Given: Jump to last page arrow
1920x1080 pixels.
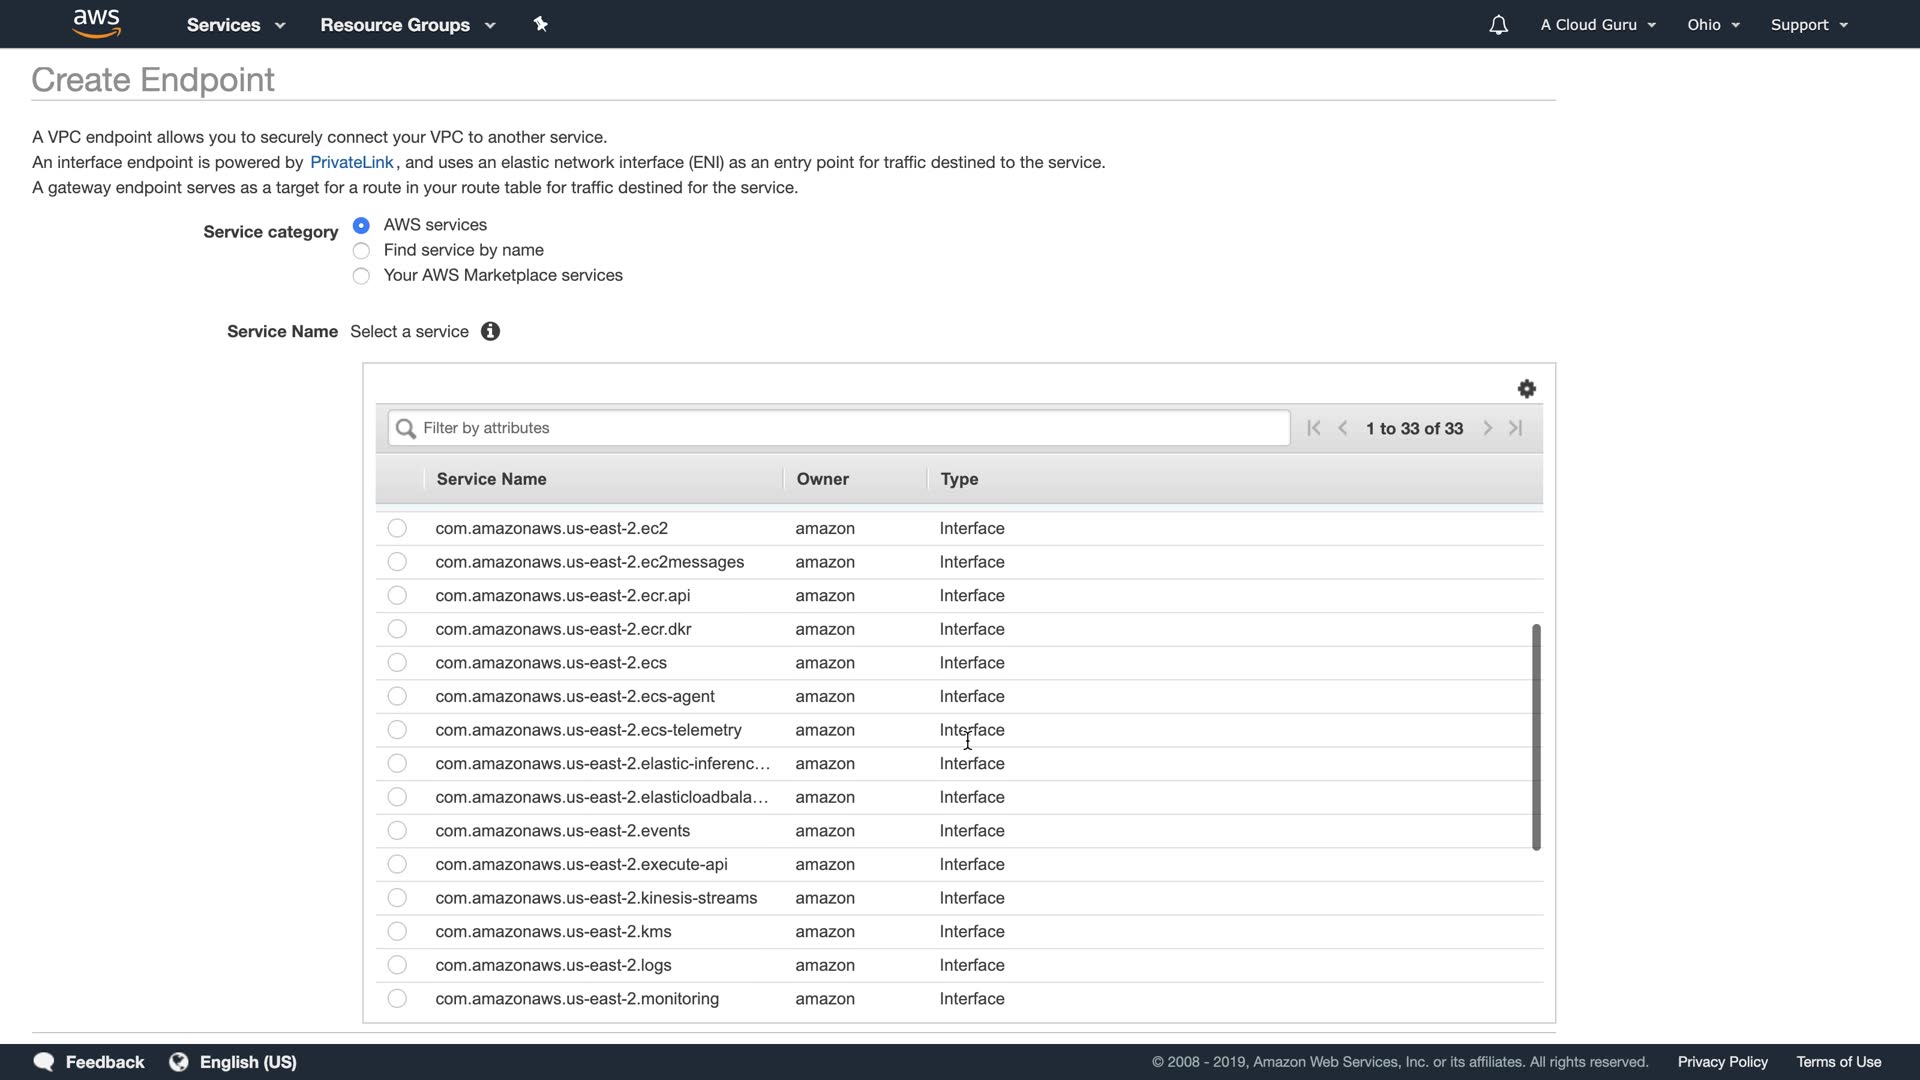Looking at the screenshot, I should click(1516, 428).
